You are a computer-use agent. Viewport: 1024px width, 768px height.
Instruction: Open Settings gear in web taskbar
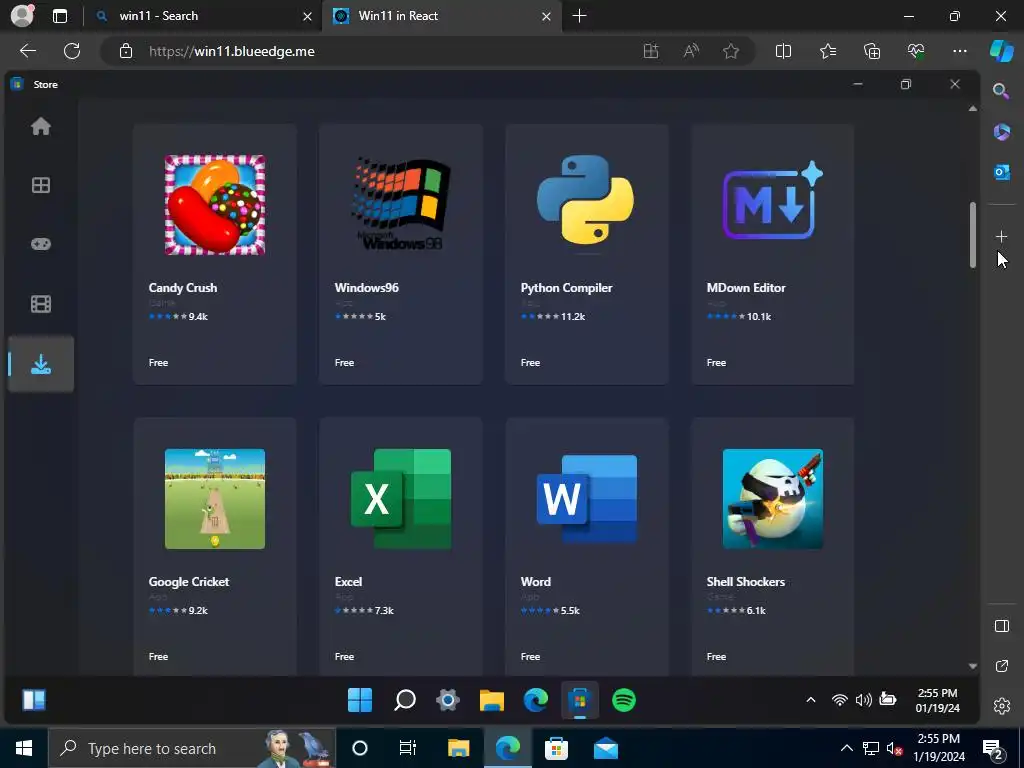click(x=448, y=700)
